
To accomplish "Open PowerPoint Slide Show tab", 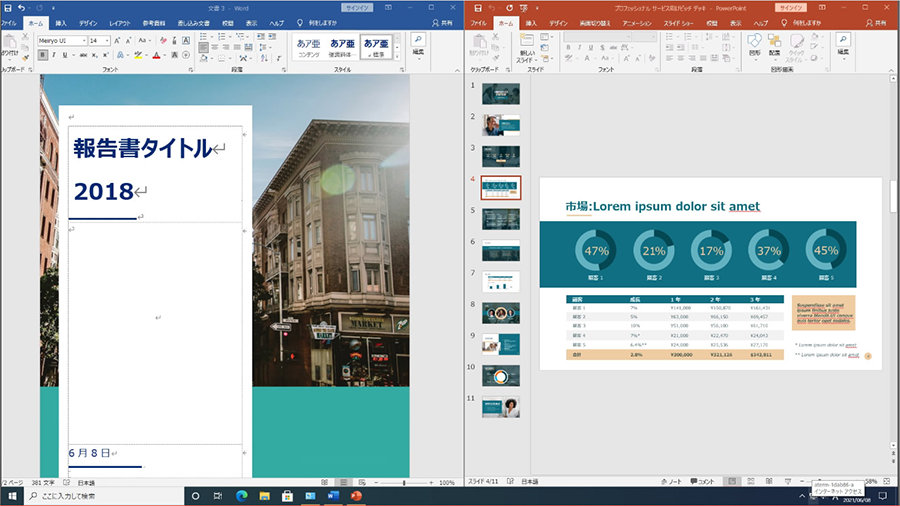I will pyautogui.click(x=678, y=23).
